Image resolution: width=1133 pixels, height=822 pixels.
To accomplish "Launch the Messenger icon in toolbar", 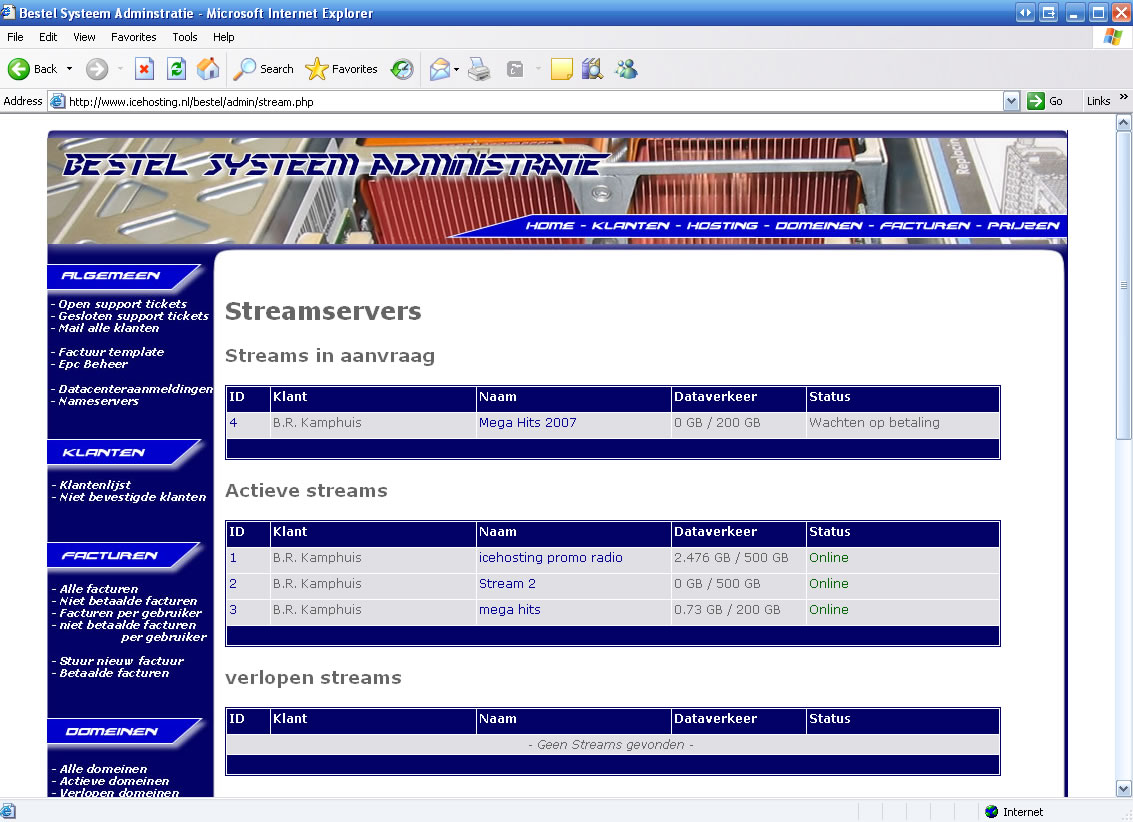I will tap(627, 69).
